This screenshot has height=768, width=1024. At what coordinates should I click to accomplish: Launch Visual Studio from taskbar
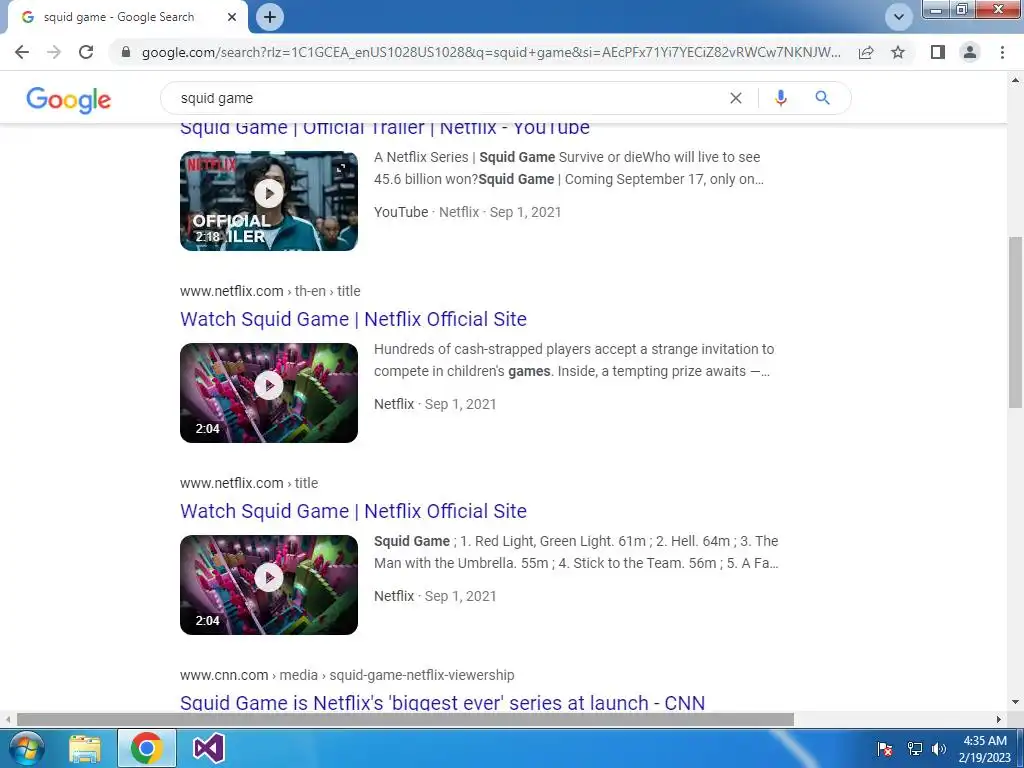coord(209,748)
